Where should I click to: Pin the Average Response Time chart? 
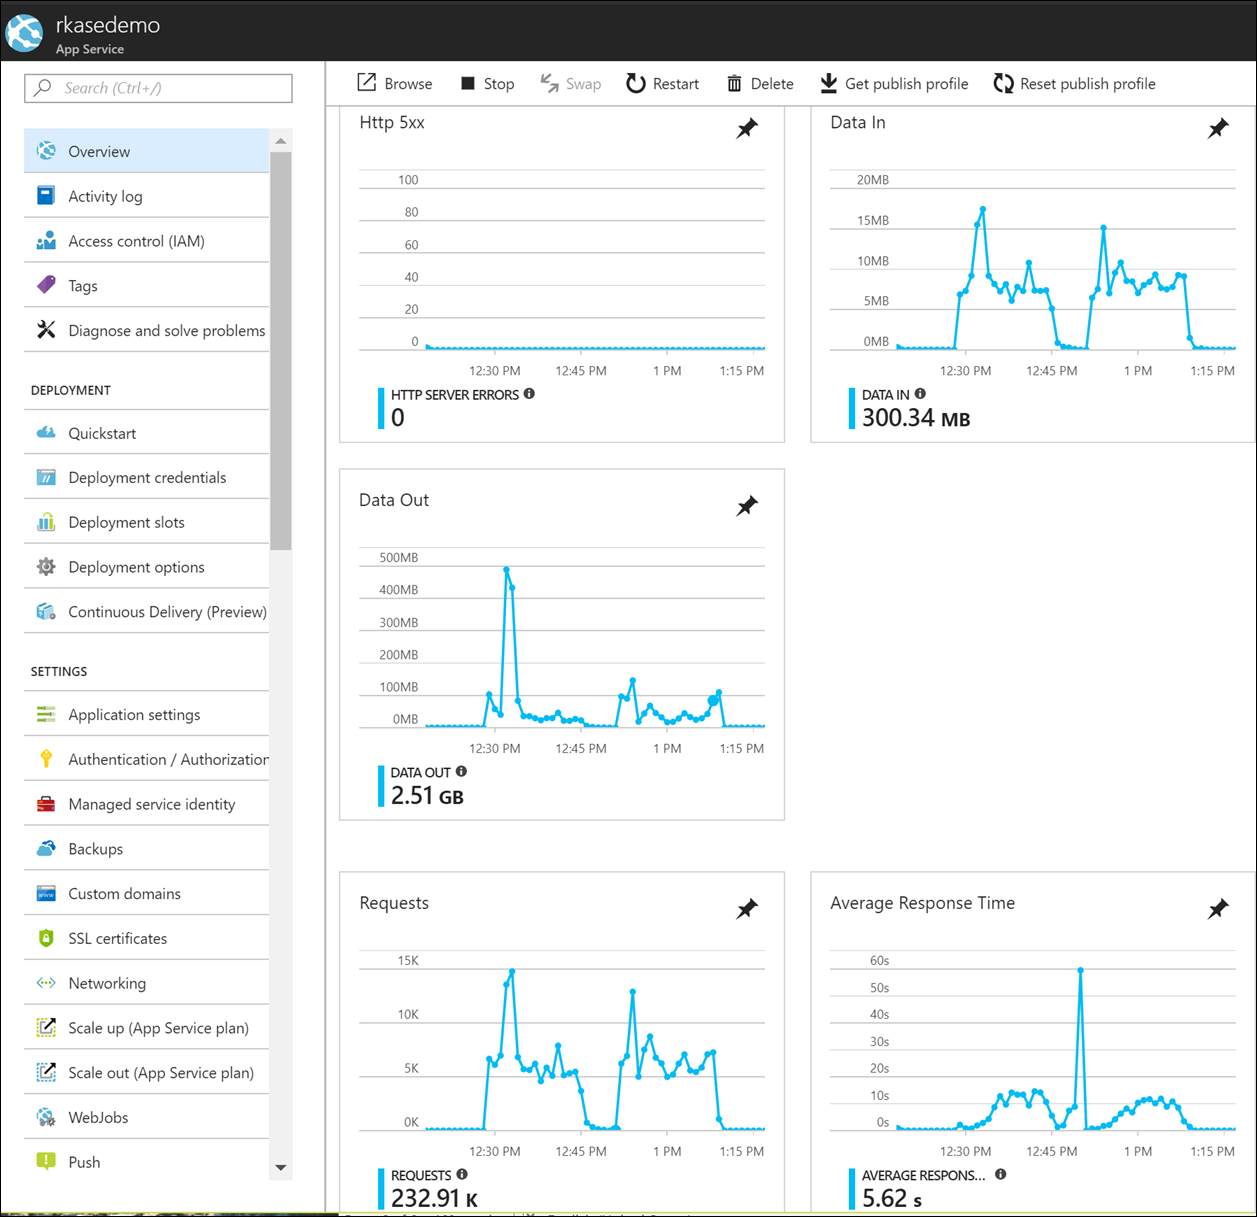tap(1218, 908)
